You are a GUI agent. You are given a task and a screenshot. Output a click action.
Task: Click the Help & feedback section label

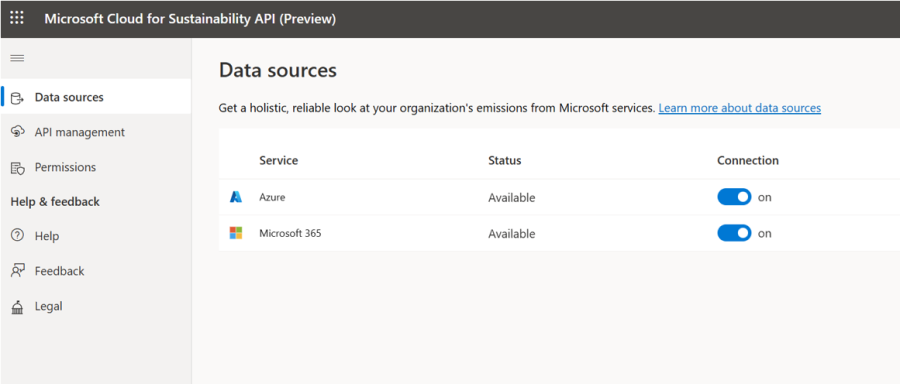[55, 201]
